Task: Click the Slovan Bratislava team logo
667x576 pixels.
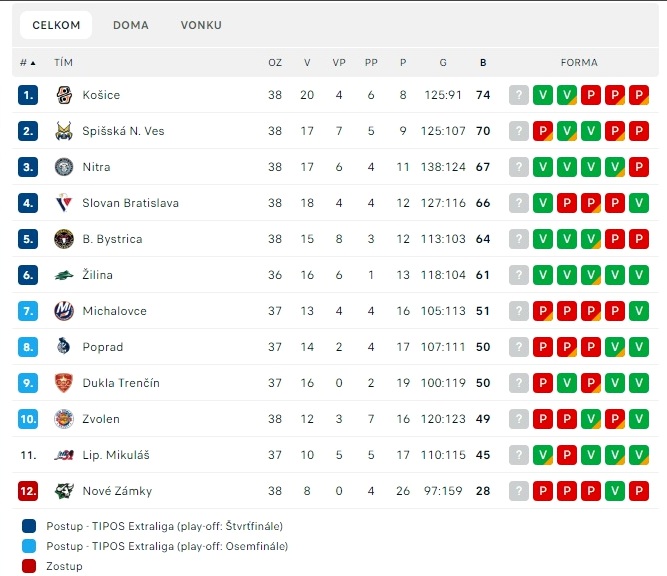Action: 64,203
